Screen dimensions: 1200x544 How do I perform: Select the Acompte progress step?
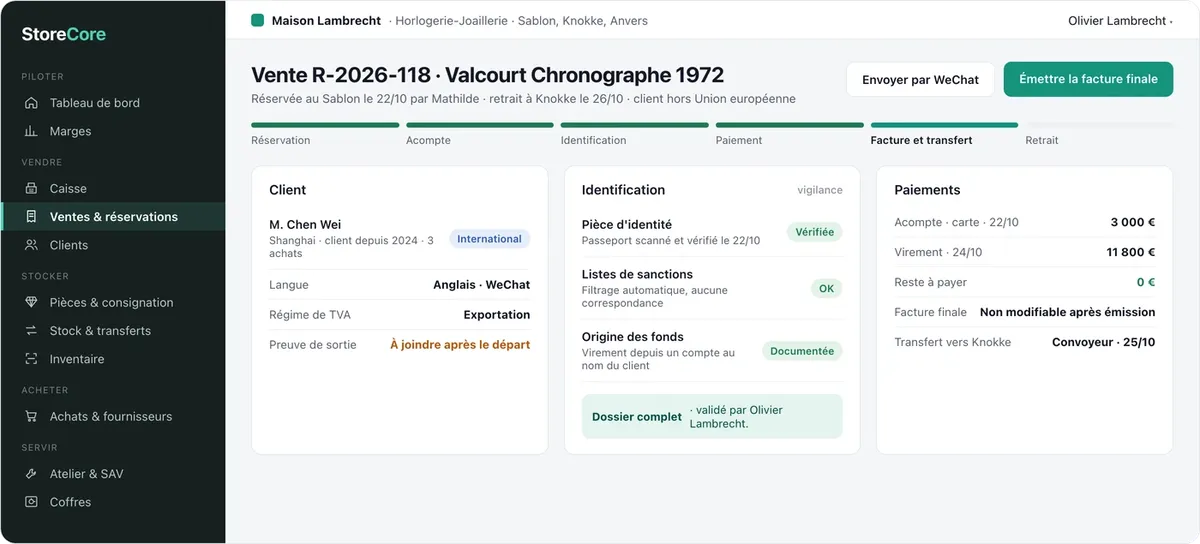click(480, 134)
